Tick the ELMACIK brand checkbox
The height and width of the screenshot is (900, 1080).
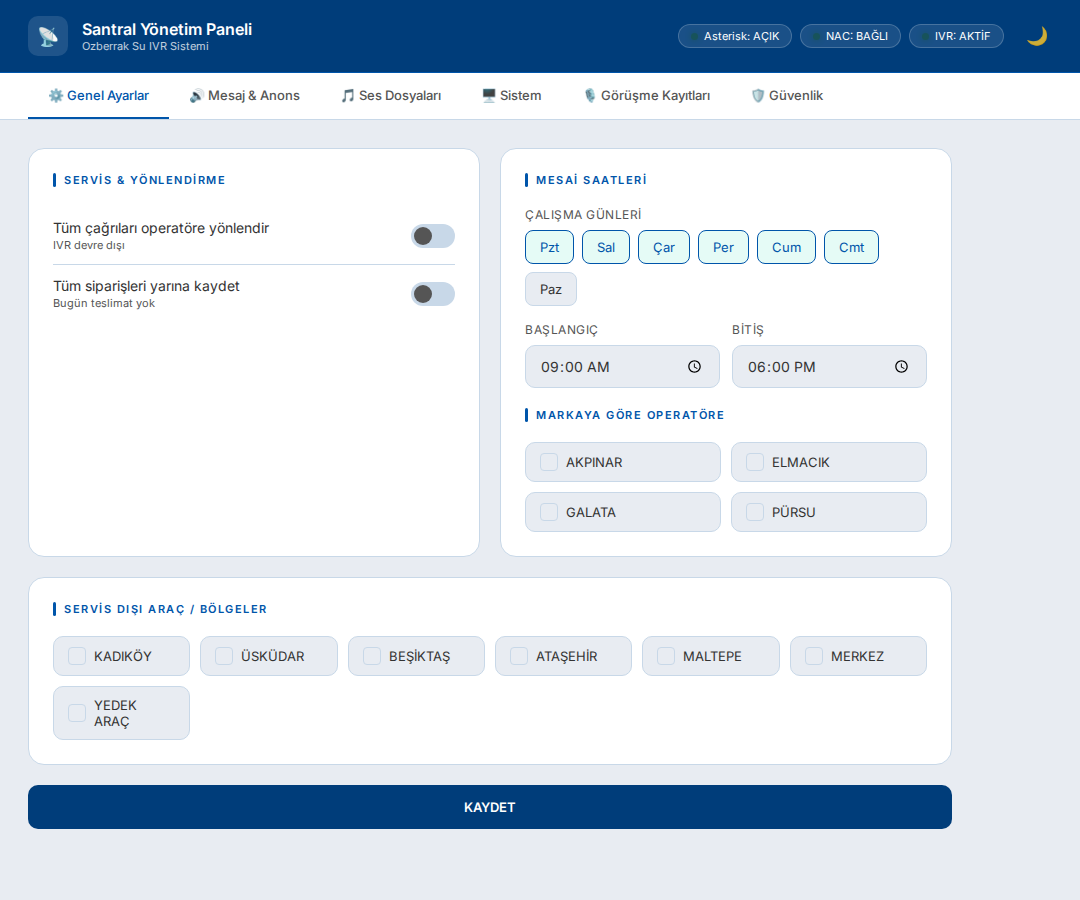click(755, 462)
